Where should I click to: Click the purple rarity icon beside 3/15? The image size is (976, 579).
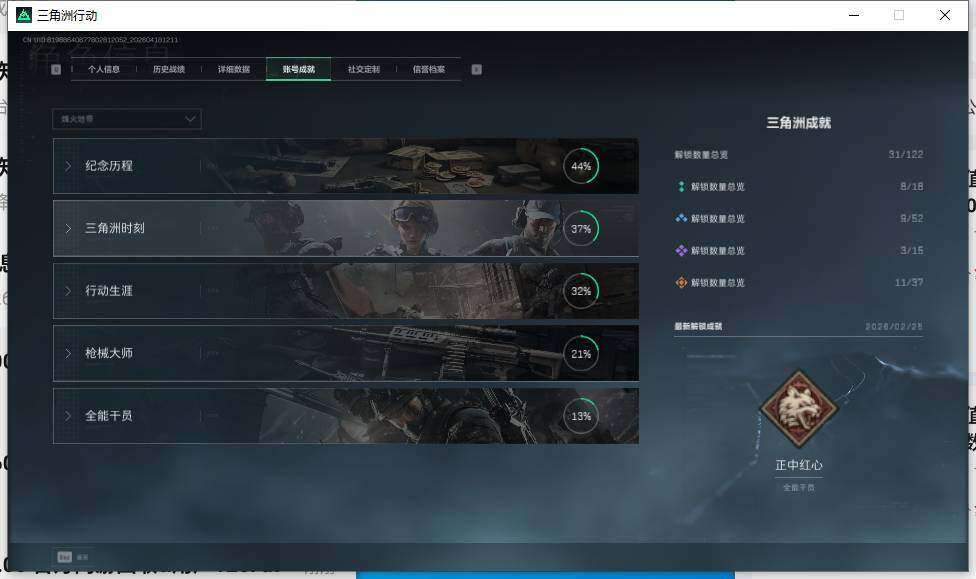681,250
